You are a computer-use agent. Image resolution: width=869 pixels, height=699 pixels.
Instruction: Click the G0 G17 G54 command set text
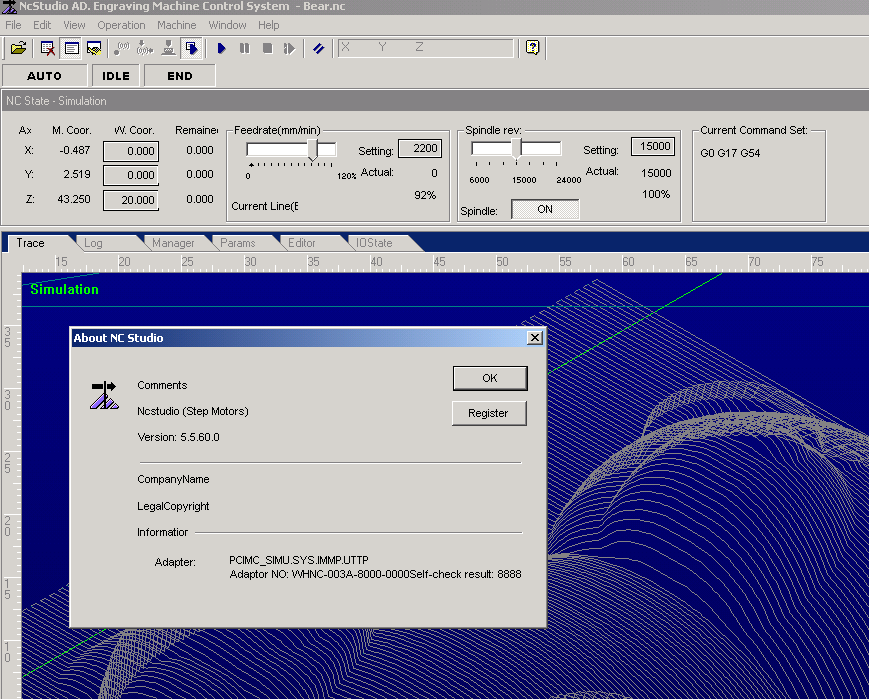730,153
